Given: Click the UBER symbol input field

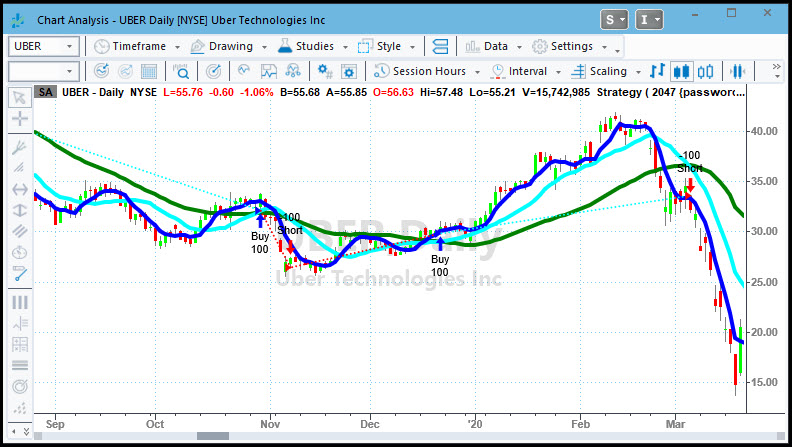Looking at the screenshot, I should [x=35, y=46].
